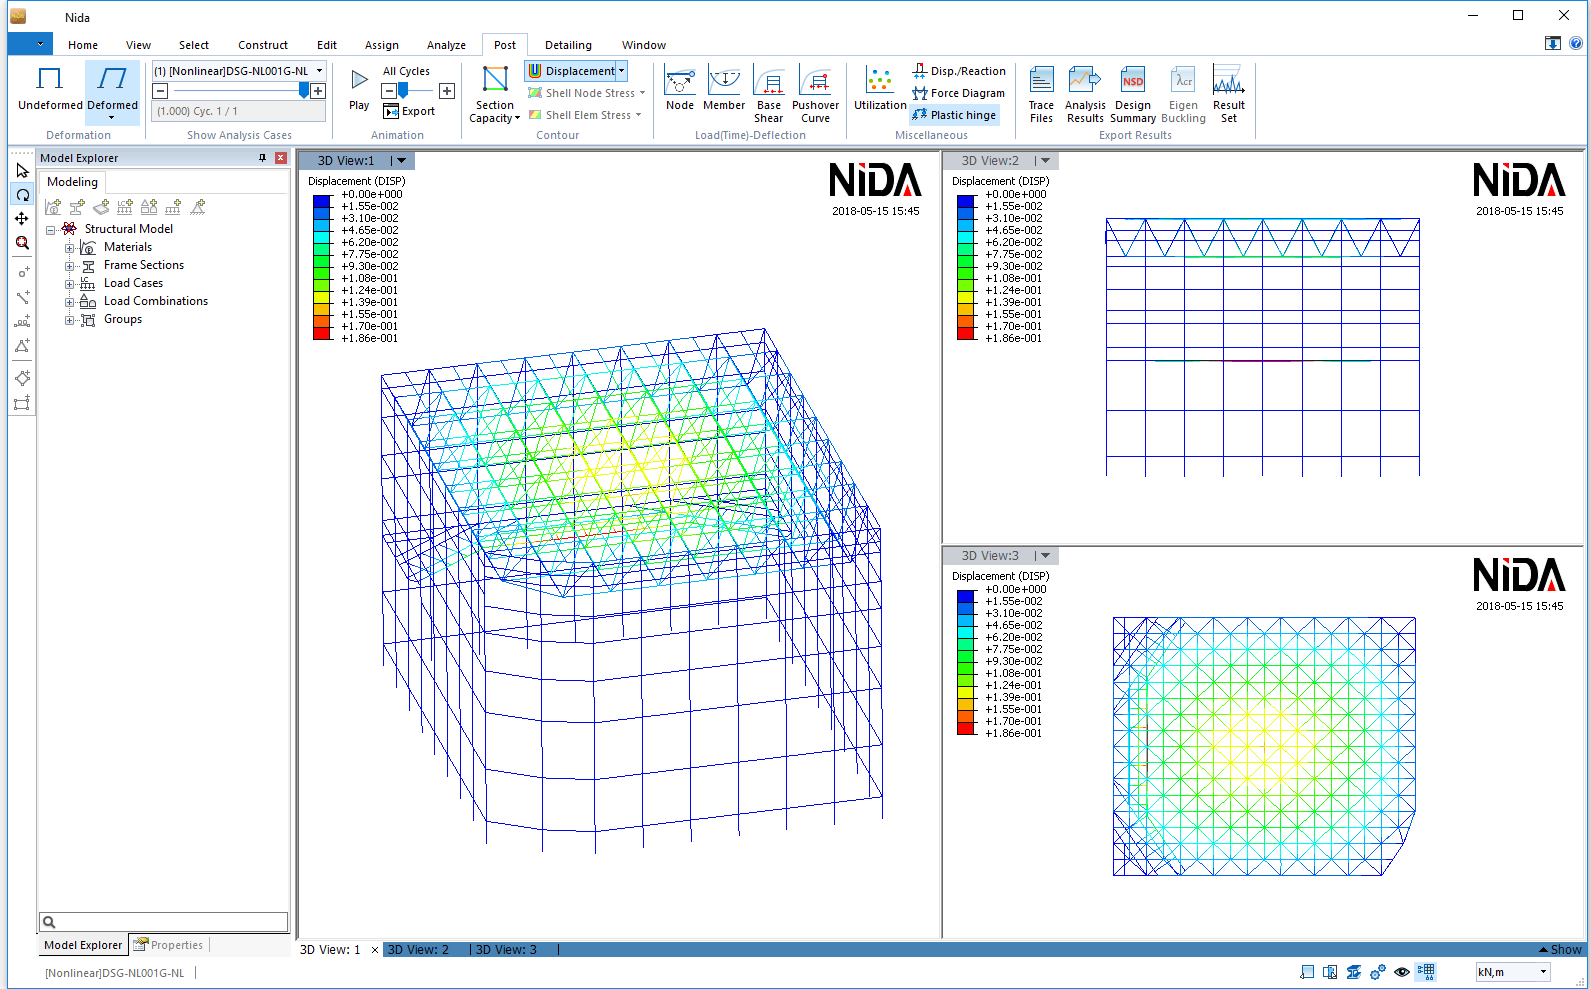Choose the pan move tool
The image size is (1591, 989).
tap(22, 219)
